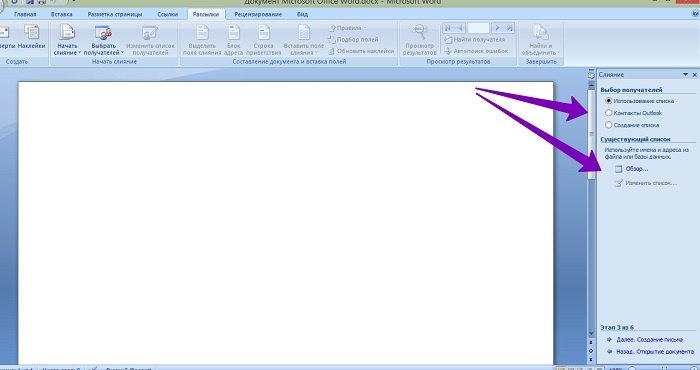Click the Начать слияние icon
This screenshot has height=370, width=700.
pos(67,33)
